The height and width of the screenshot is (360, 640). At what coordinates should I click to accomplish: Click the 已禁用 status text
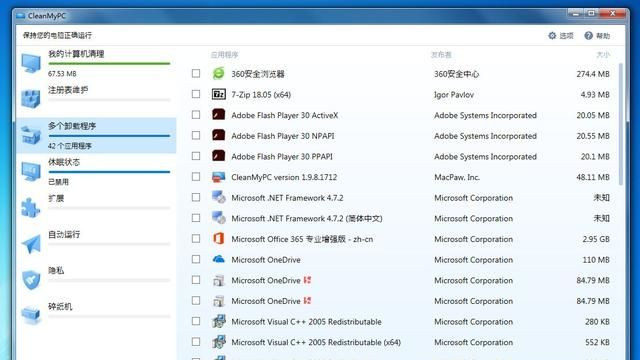[58, 182]
